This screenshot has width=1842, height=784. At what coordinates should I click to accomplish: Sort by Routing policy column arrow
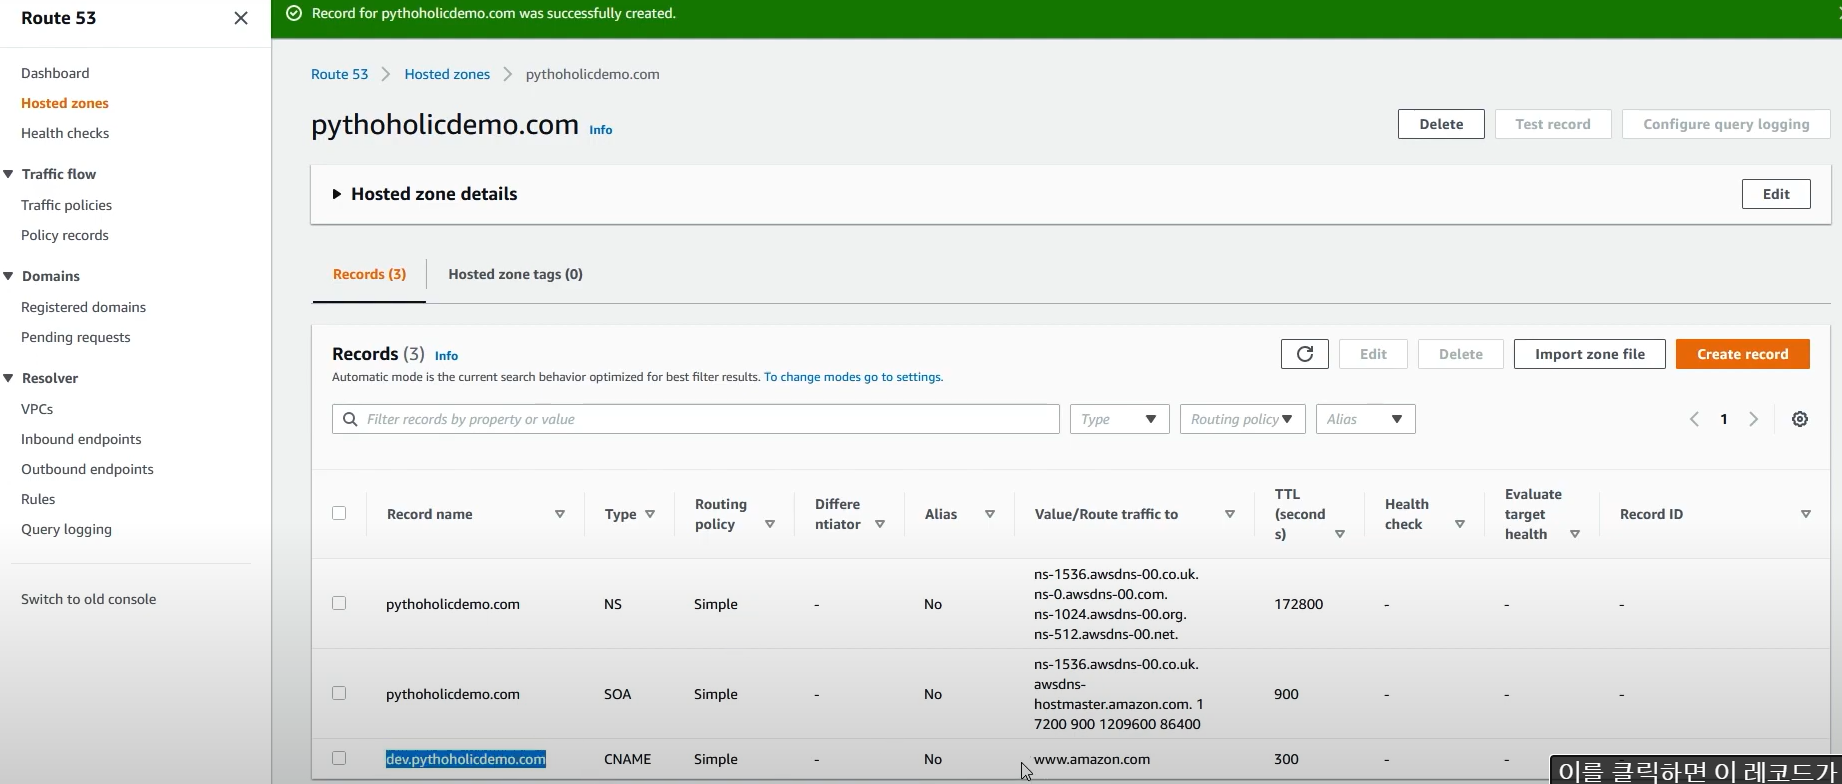tap(770, 524)
